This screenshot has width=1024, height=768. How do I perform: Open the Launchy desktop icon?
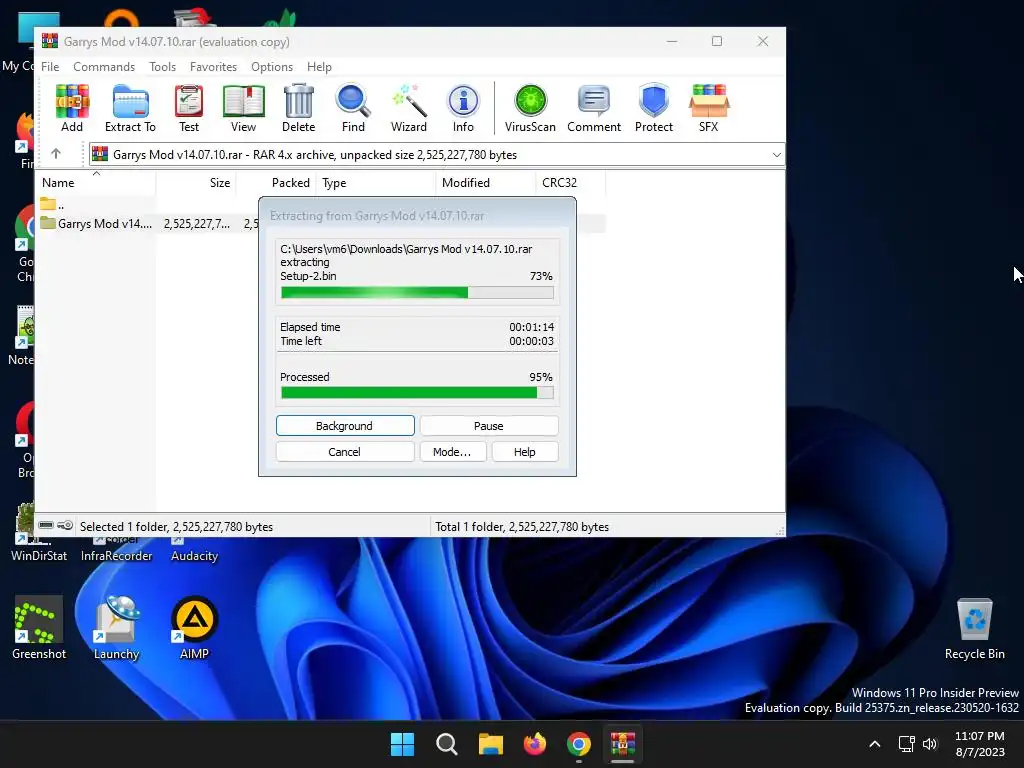[x=116, y=628]
